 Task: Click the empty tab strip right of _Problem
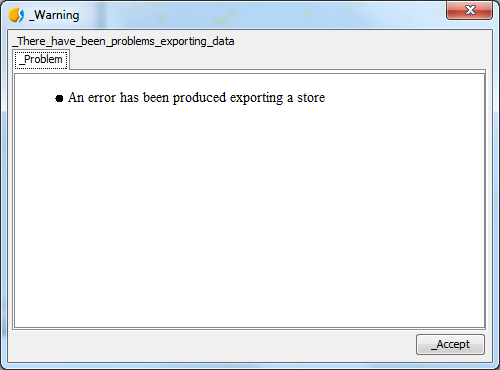[x=277, y=60]
